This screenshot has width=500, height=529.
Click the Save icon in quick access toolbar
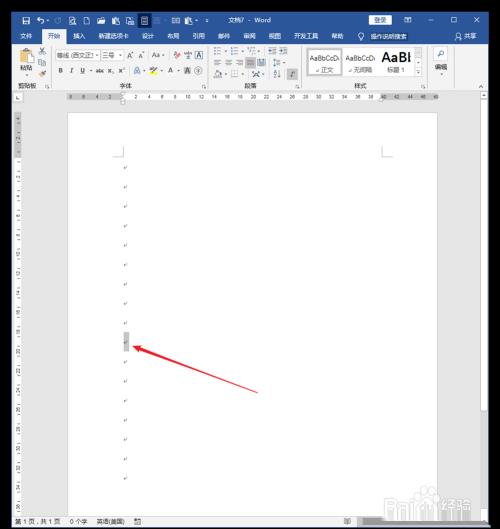(26, 21)
